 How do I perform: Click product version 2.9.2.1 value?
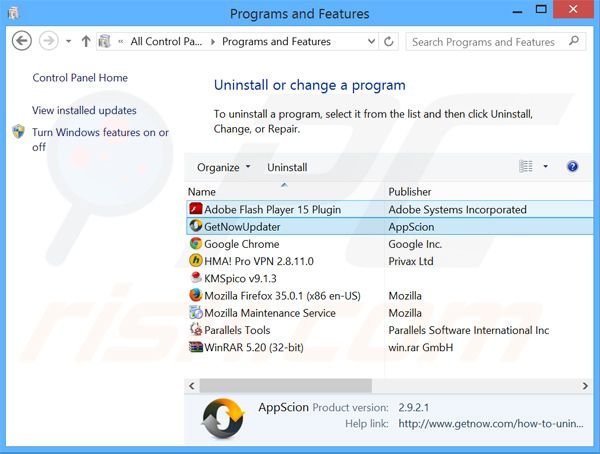[414, 407]
